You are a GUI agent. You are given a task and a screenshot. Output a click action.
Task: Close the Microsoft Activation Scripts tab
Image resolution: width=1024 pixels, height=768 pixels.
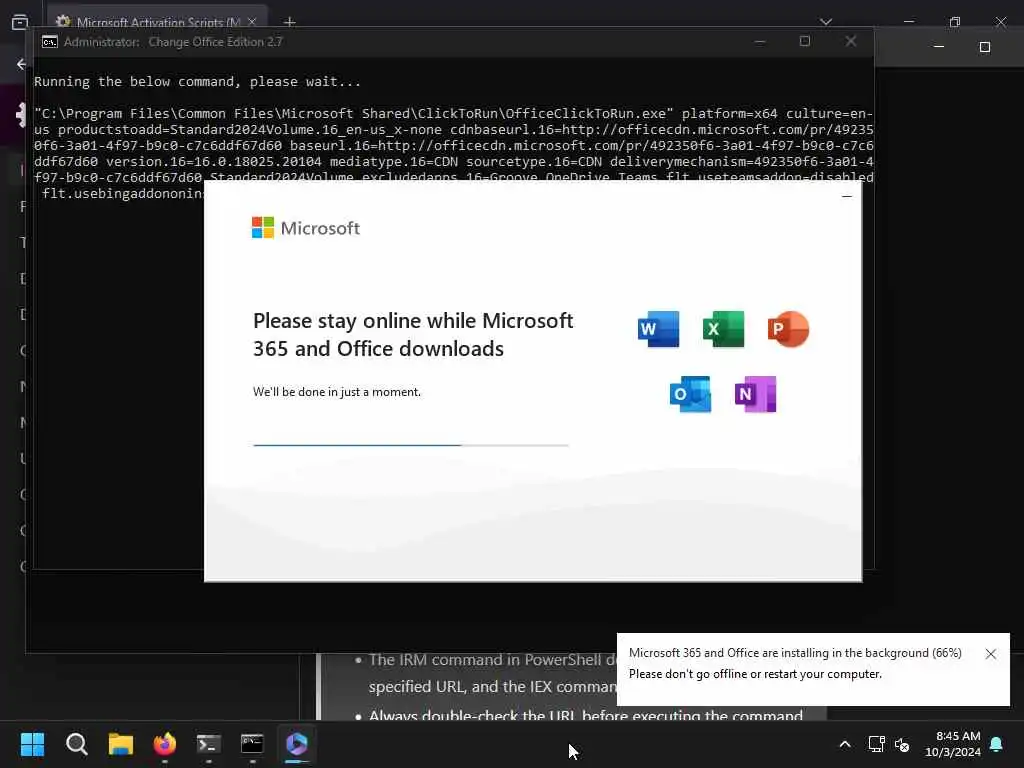coord(252,22)
